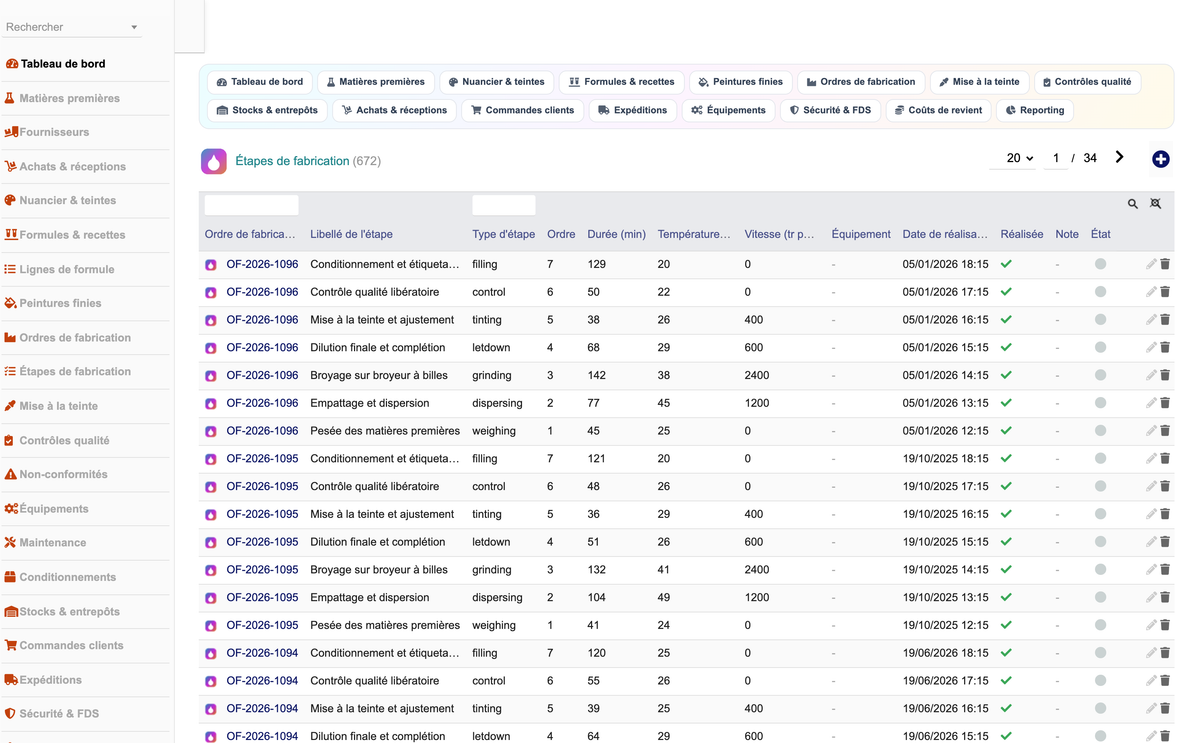Open OF-2026-1096 link in the weighing row
The width and height of the screenshot is (1200, 743).
[x=262, y=431]
